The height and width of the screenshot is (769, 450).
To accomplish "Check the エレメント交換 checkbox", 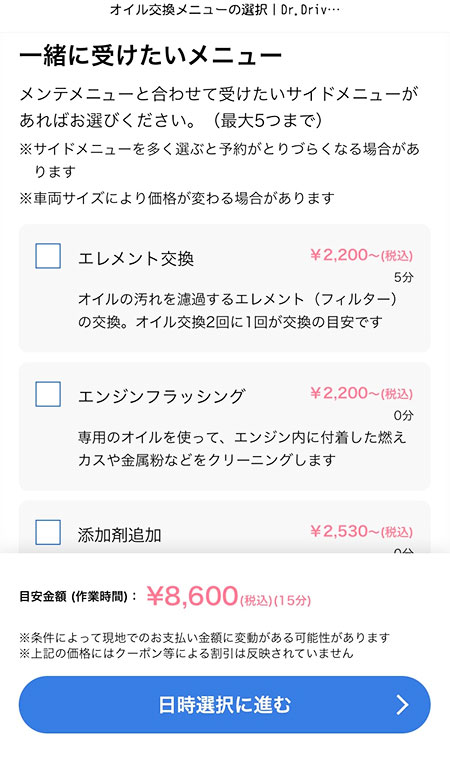I will 48,256.
